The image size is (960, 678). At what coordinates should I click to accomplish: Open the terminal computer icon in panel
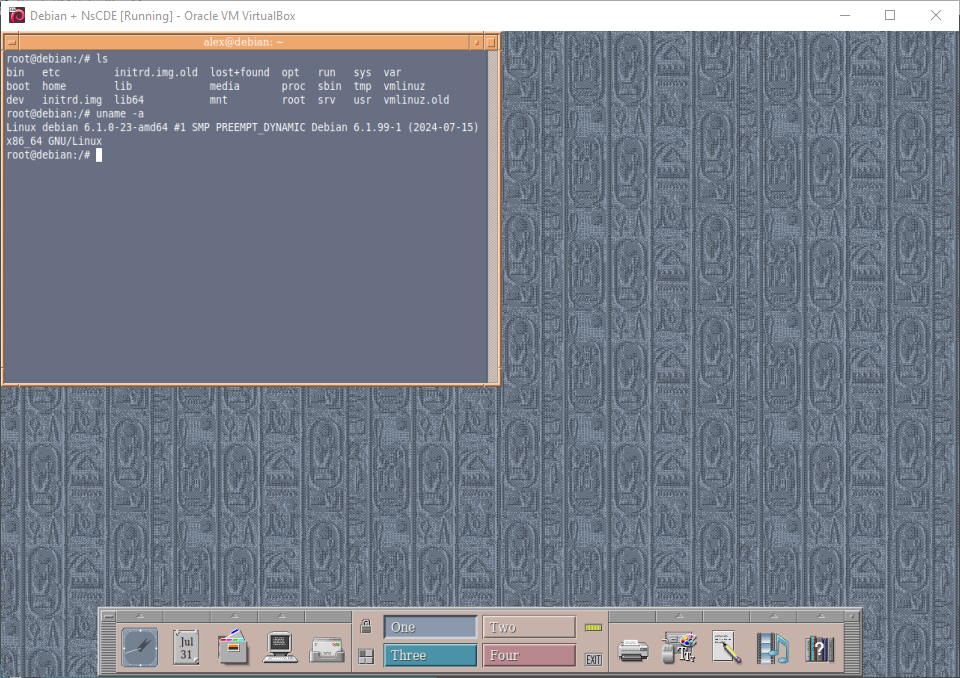[280, 647]
